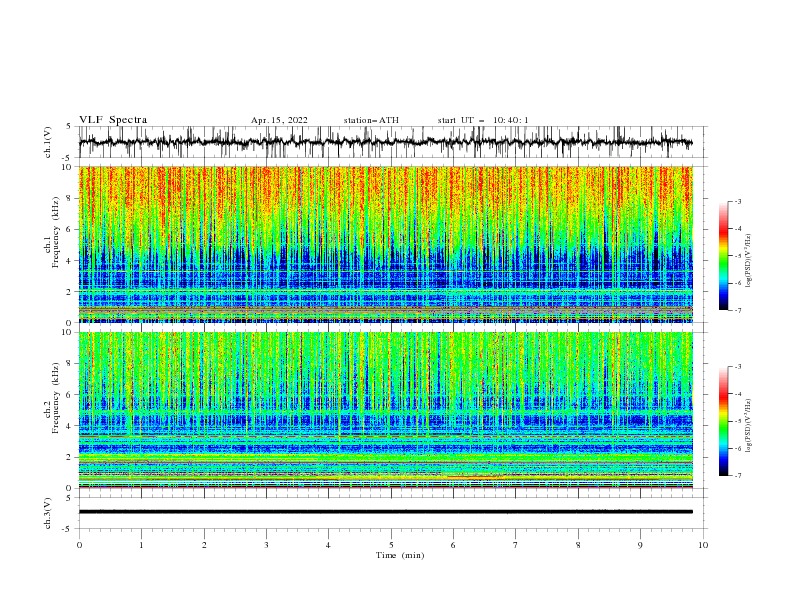The width and height of the screenshot is (792, 612).
Task: Click ch.1 frequency axis tick "10"
Action: 67,167
